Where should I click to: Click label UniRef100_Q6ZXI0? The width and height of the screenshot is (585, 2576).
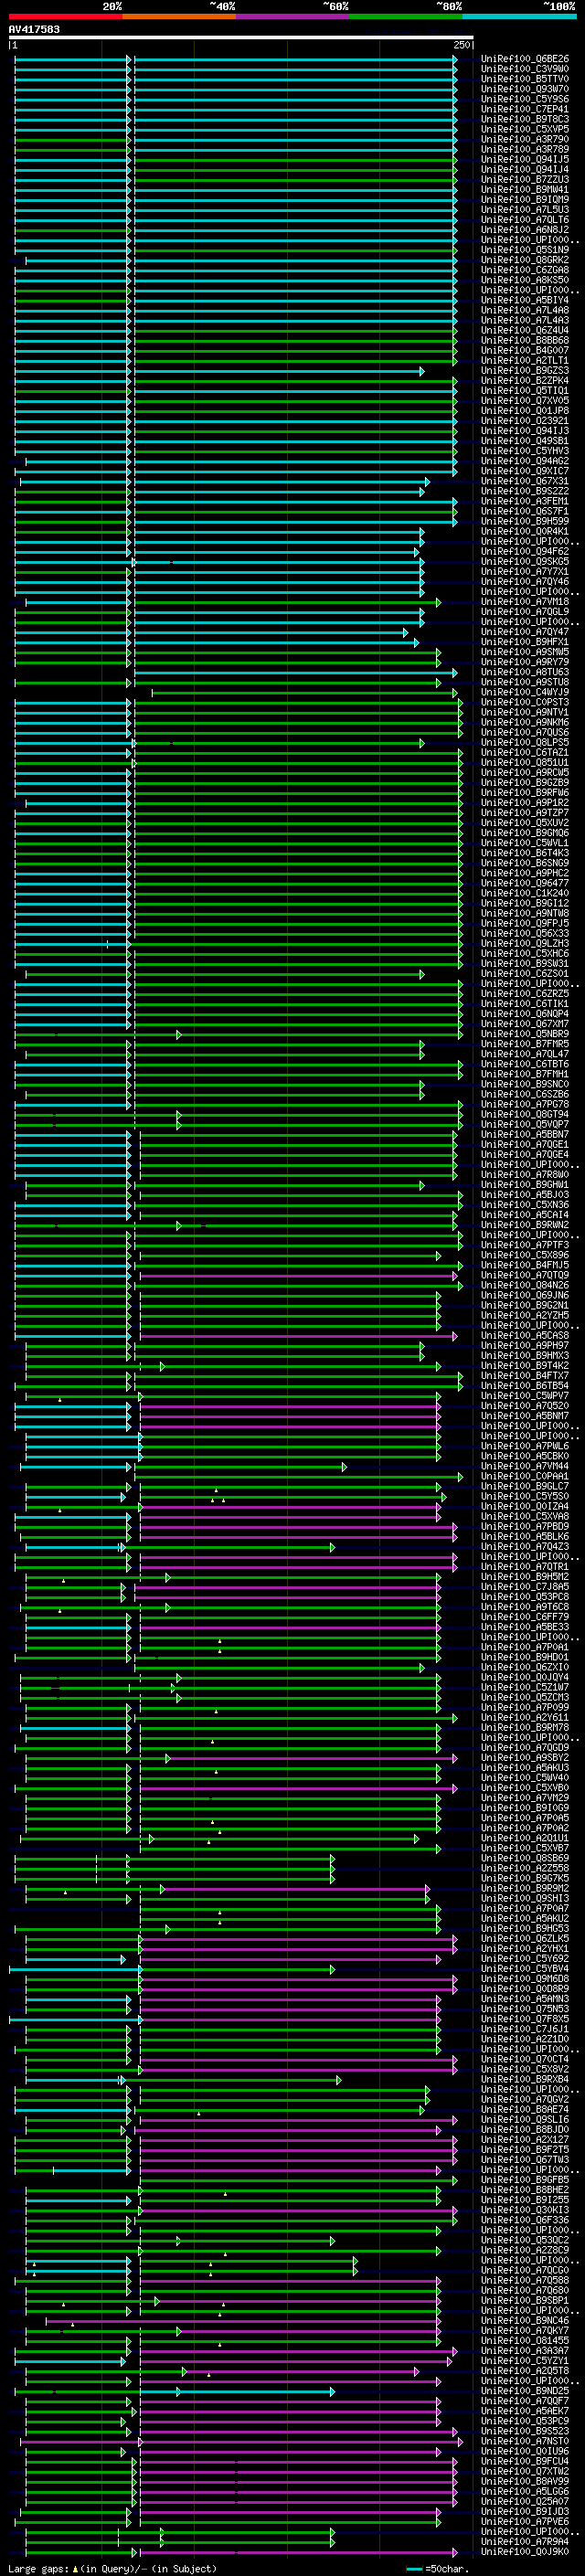click(x=525, y=1667)
